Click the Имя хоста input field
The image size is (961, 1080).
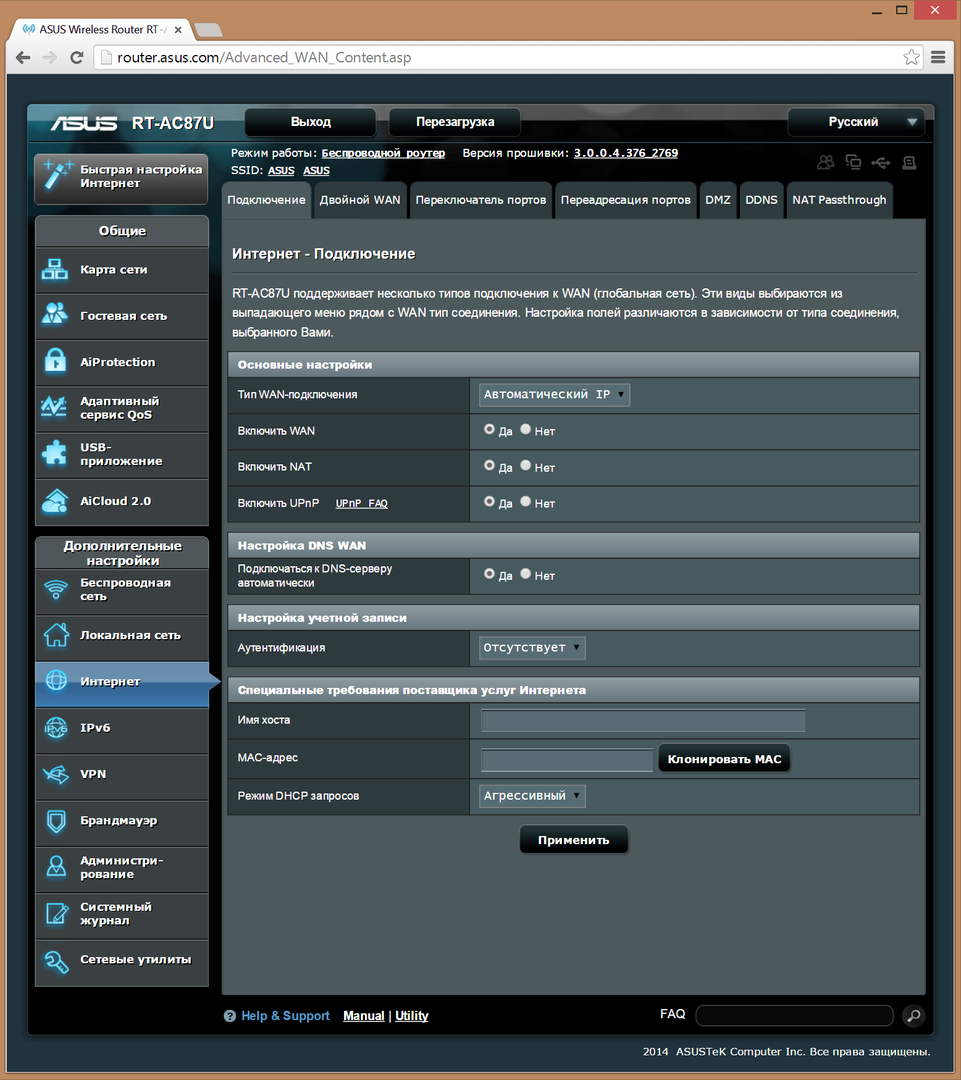(643, 721)
